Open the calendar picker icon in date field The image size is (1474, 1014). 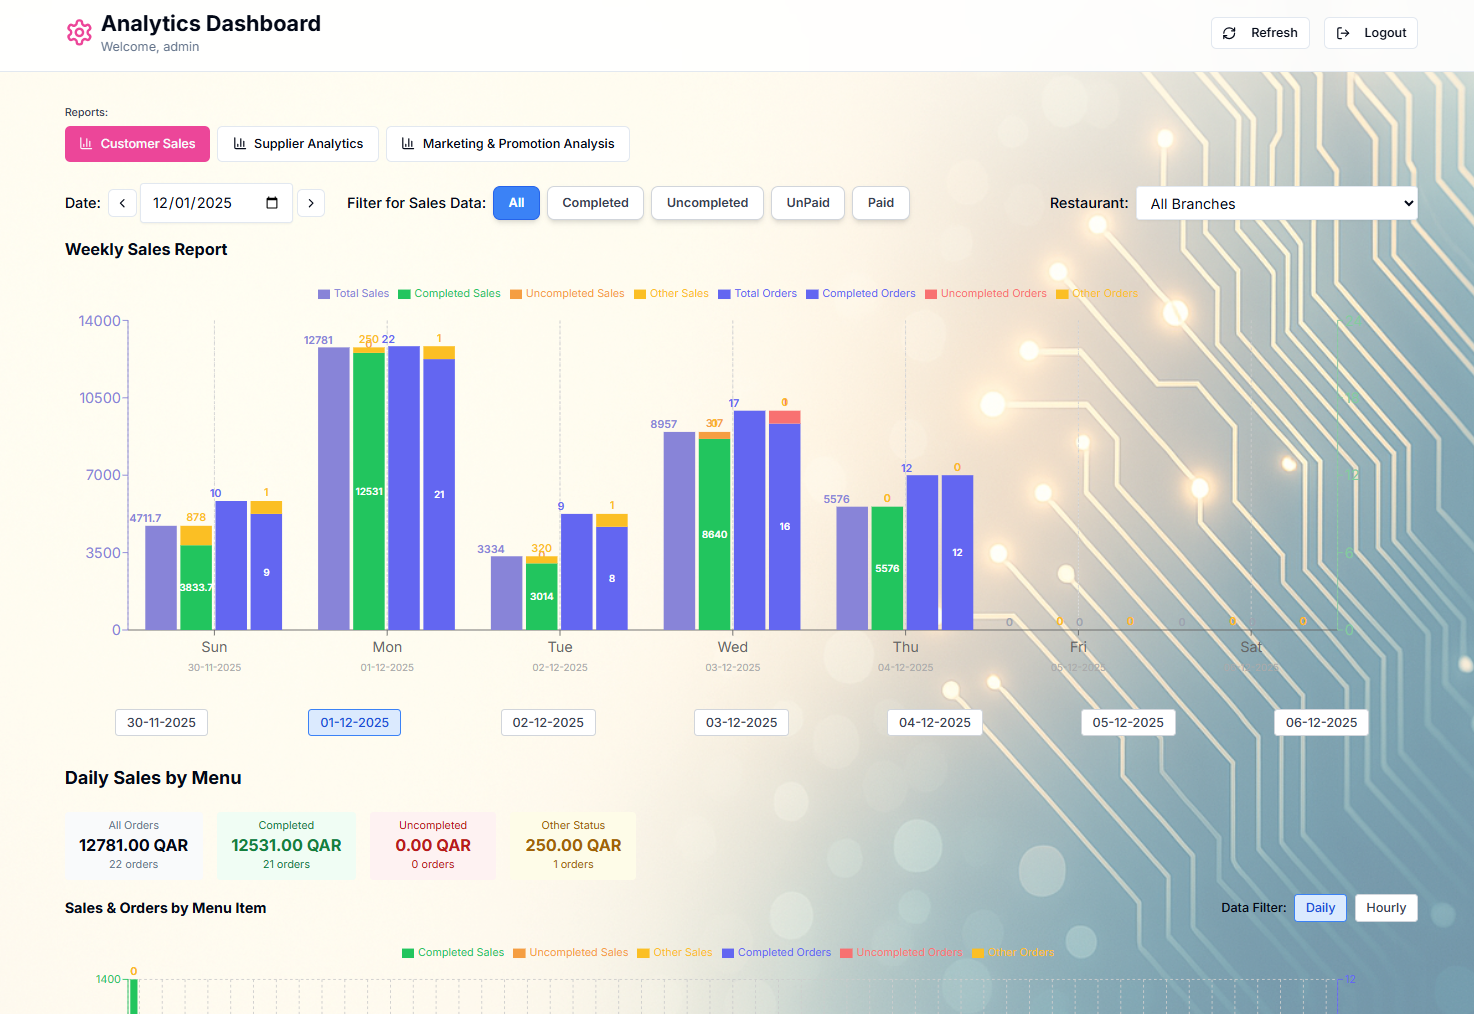point(272,203)
